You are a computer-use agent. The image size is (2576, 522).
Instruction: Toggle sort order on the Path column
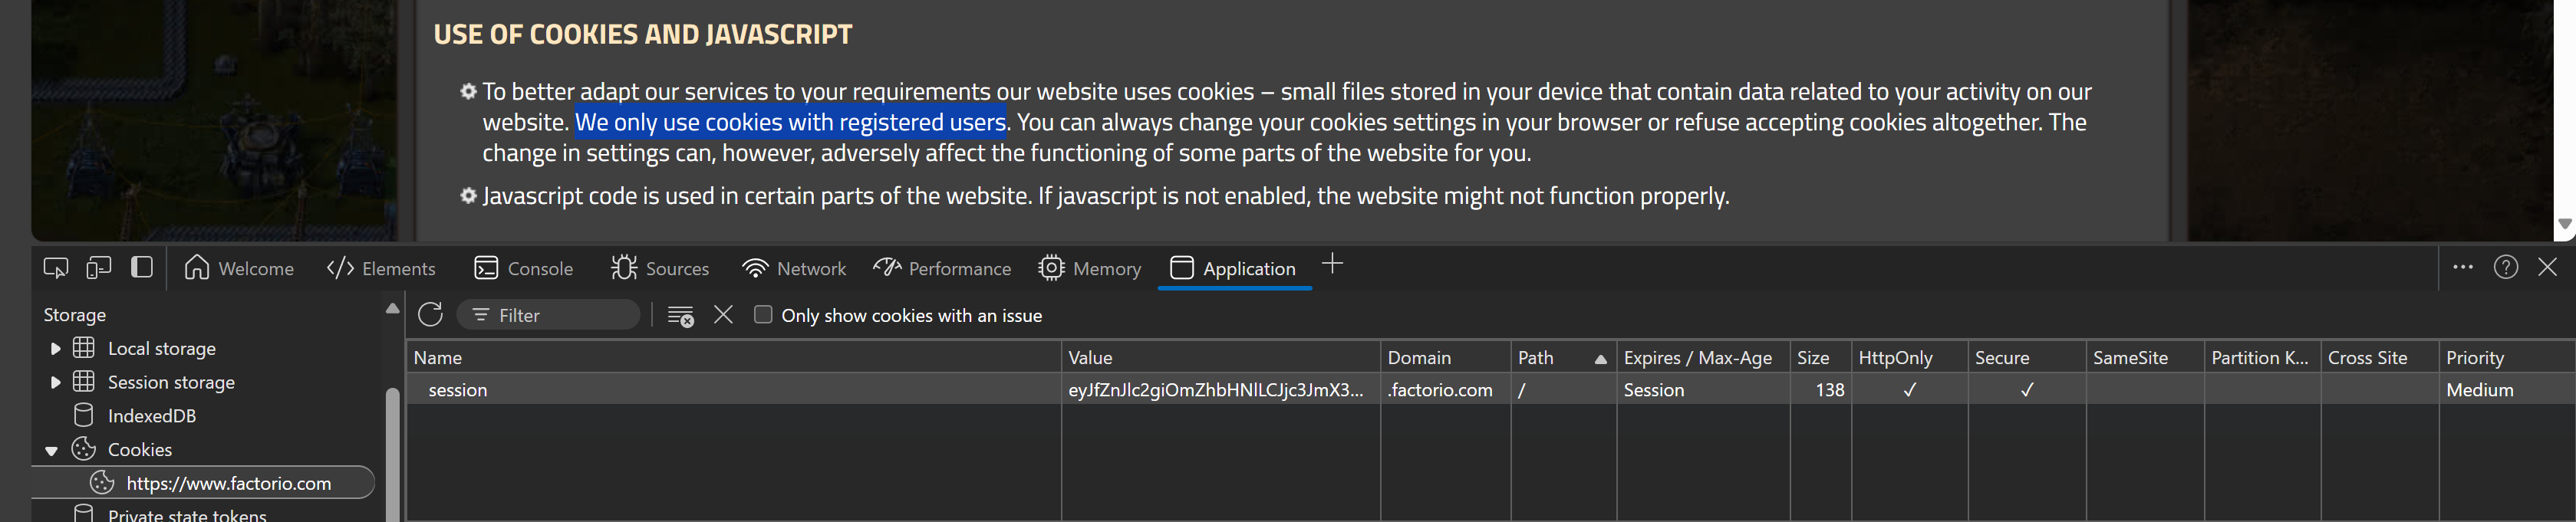(1563, 358)
